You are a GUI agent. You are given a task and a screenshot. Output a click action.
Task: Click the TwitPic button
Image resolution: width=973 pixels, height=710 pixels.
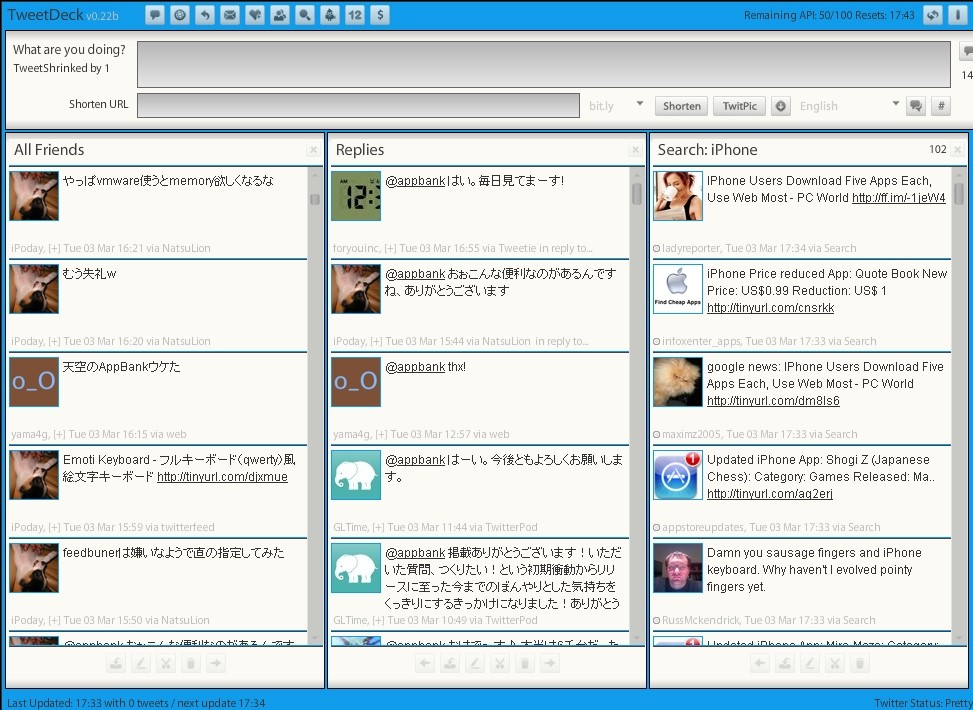(x=739, y=106)
